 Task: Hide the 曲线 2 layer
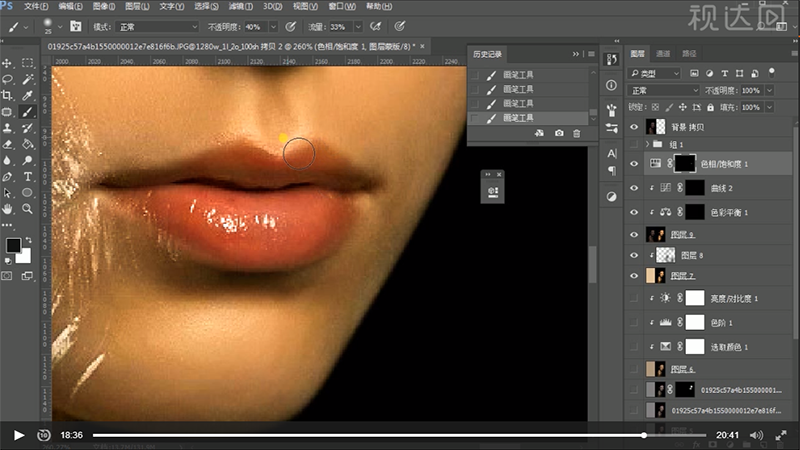(x=634, y=188)
